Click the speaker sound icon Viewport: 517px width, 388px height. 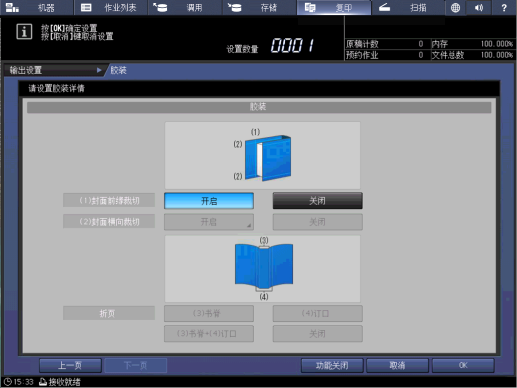coord(479,7)
